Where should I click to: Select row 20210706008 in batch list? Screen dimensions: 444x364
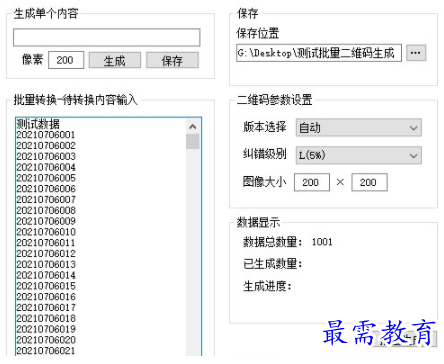pos(46,210)
